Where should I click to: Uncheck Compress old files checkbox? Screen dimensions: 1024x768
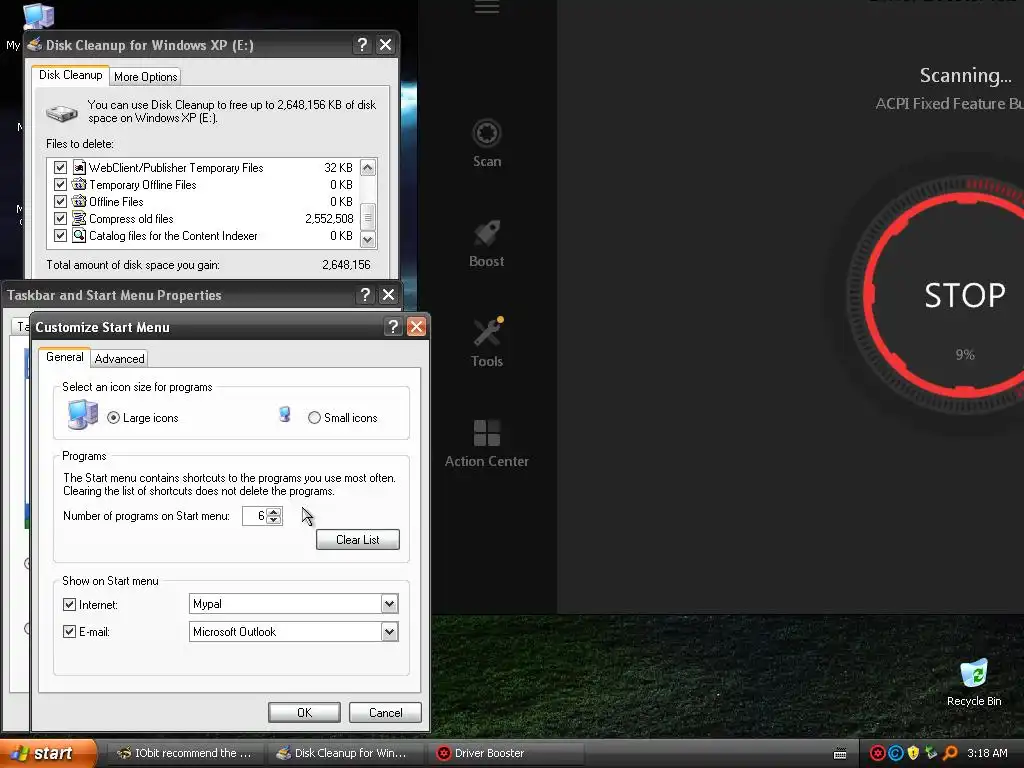60,219
